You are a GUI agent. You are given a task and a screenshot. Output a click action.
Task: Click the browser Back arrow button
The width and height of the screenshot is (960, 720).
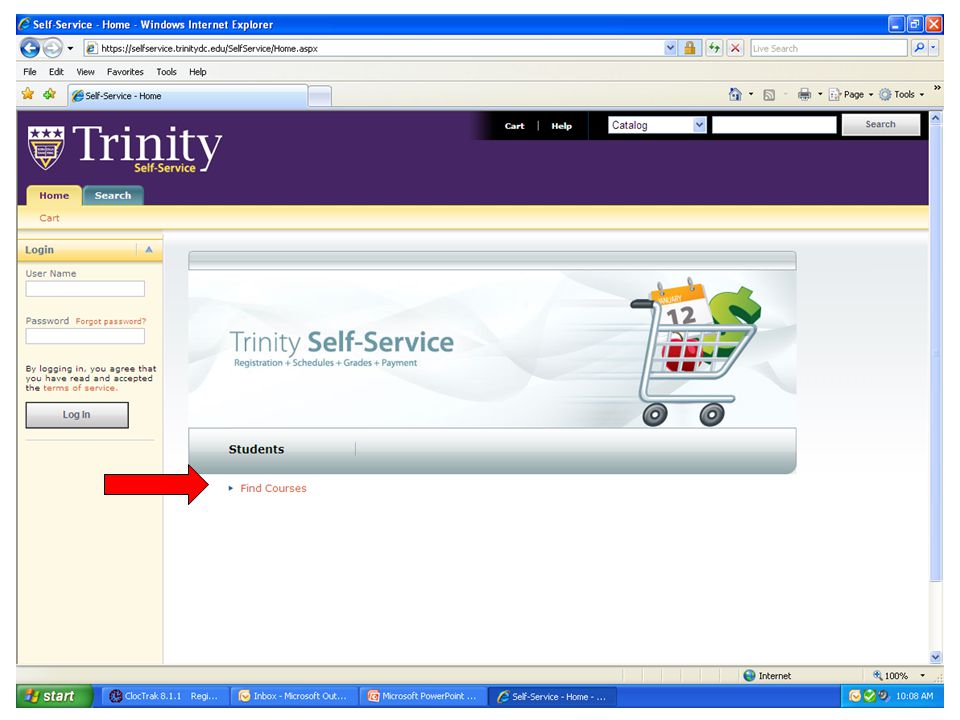[29, 48]
